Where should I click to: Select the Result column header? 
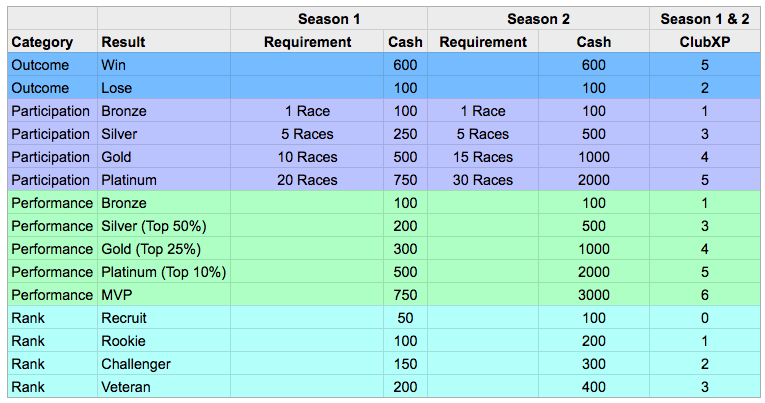tap(123, 42)
